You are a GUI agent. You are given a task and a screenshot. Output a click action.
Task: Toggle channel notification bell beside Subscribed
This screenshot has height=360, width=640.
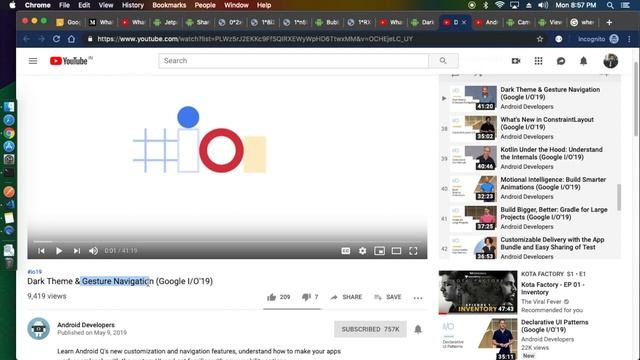tap(418, 329)
